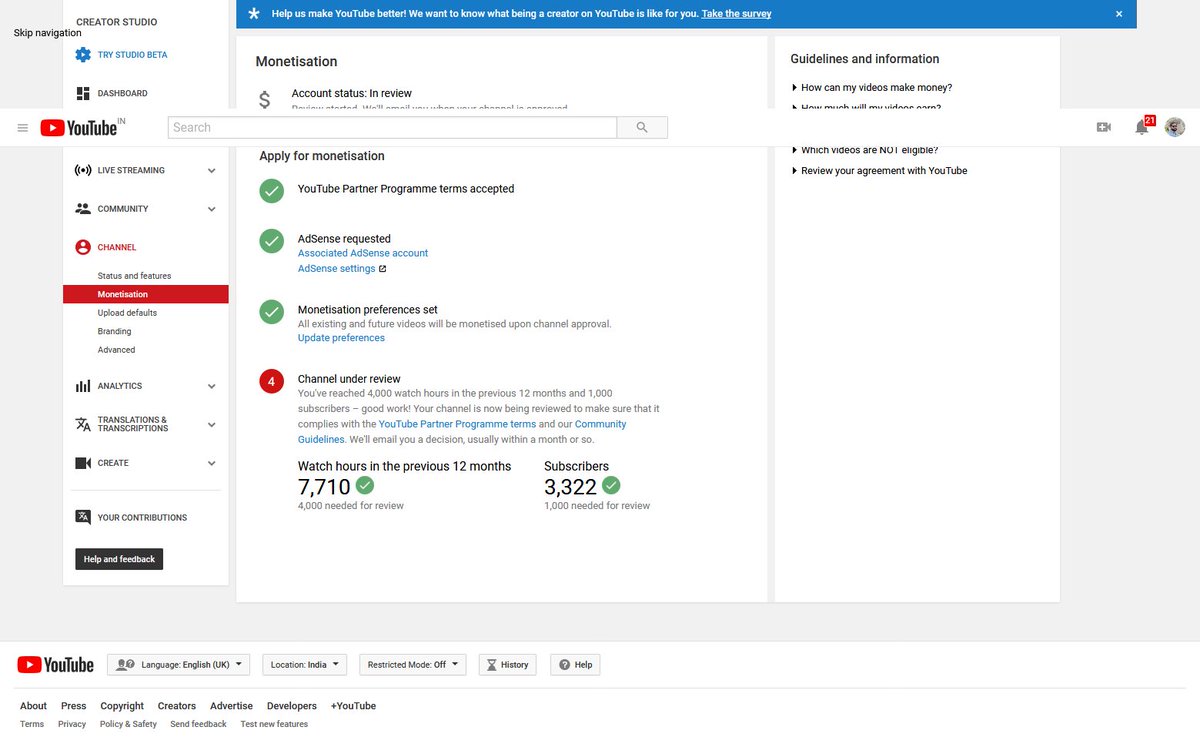Expand the Analytics section chevron
The height and width of the screenshot is (737, 1200).
[211, 386]
